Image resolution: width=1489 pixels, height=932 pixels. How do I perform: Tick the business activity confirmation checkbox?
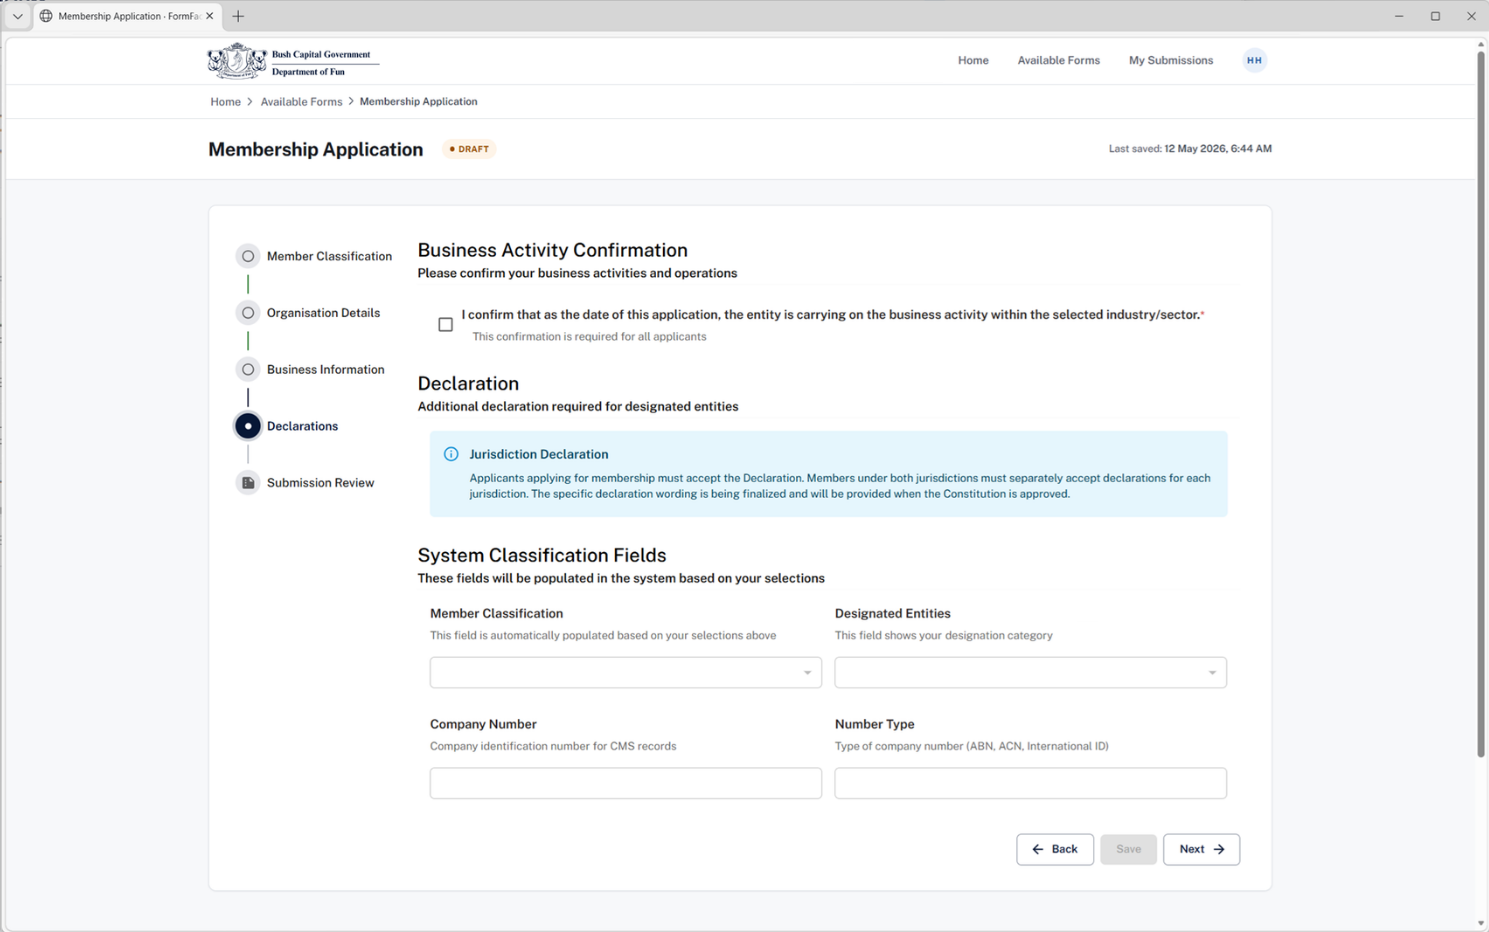[446, 324]
